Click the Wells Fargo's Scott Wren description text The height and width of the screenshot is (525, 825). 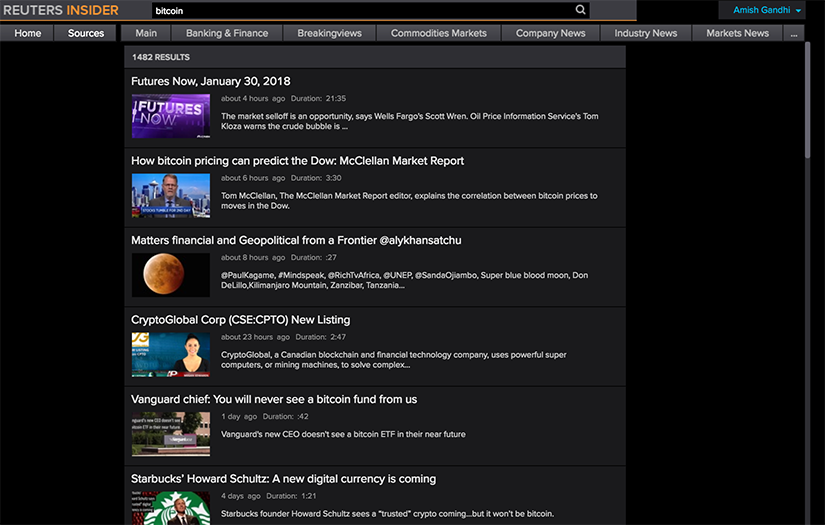tap(409, 121)
